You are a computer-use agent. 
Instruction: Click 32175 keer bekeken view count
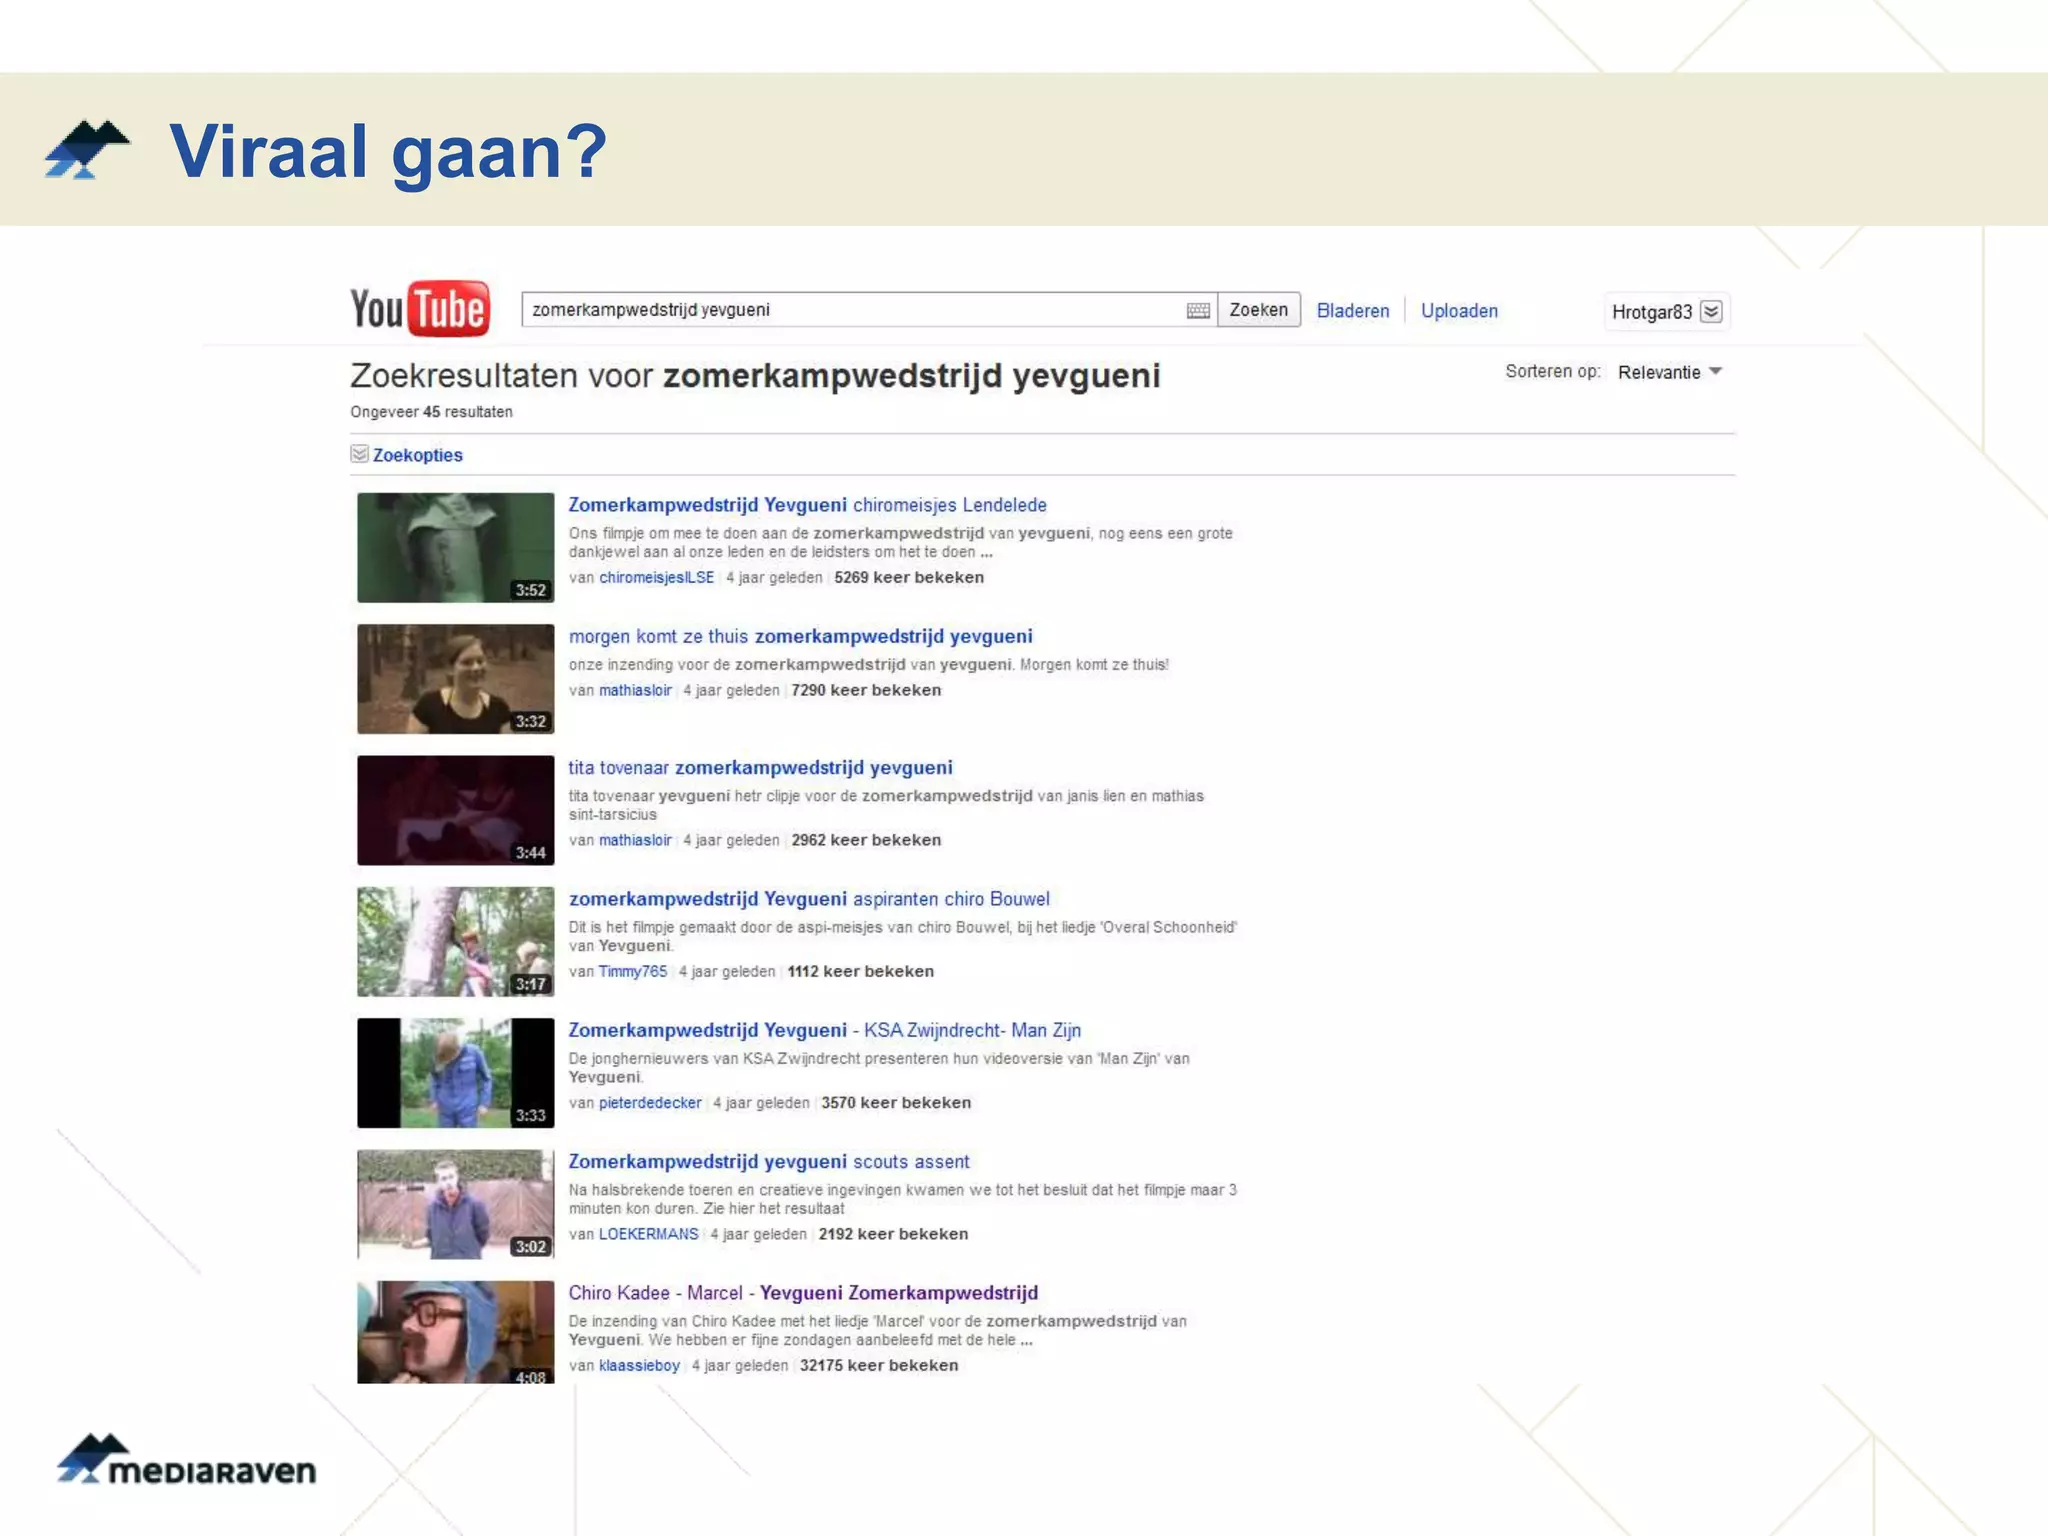(x=878, y=1366)
